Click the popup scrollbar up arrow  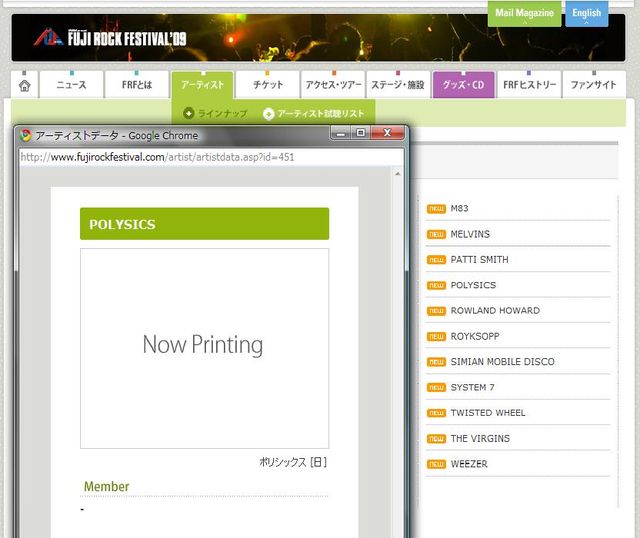[399, 173]
